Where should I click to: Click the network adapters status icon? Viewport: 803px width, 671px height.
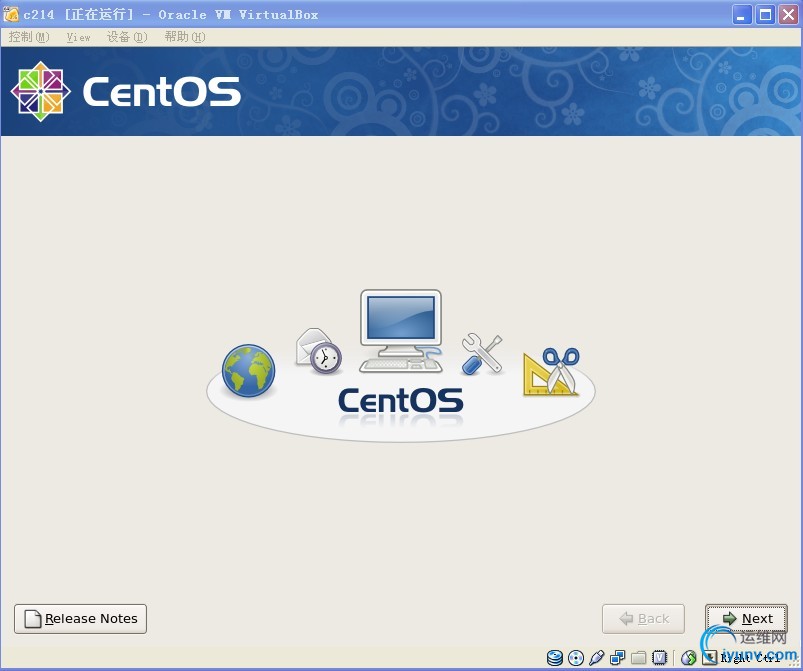(x=618, y=658)
